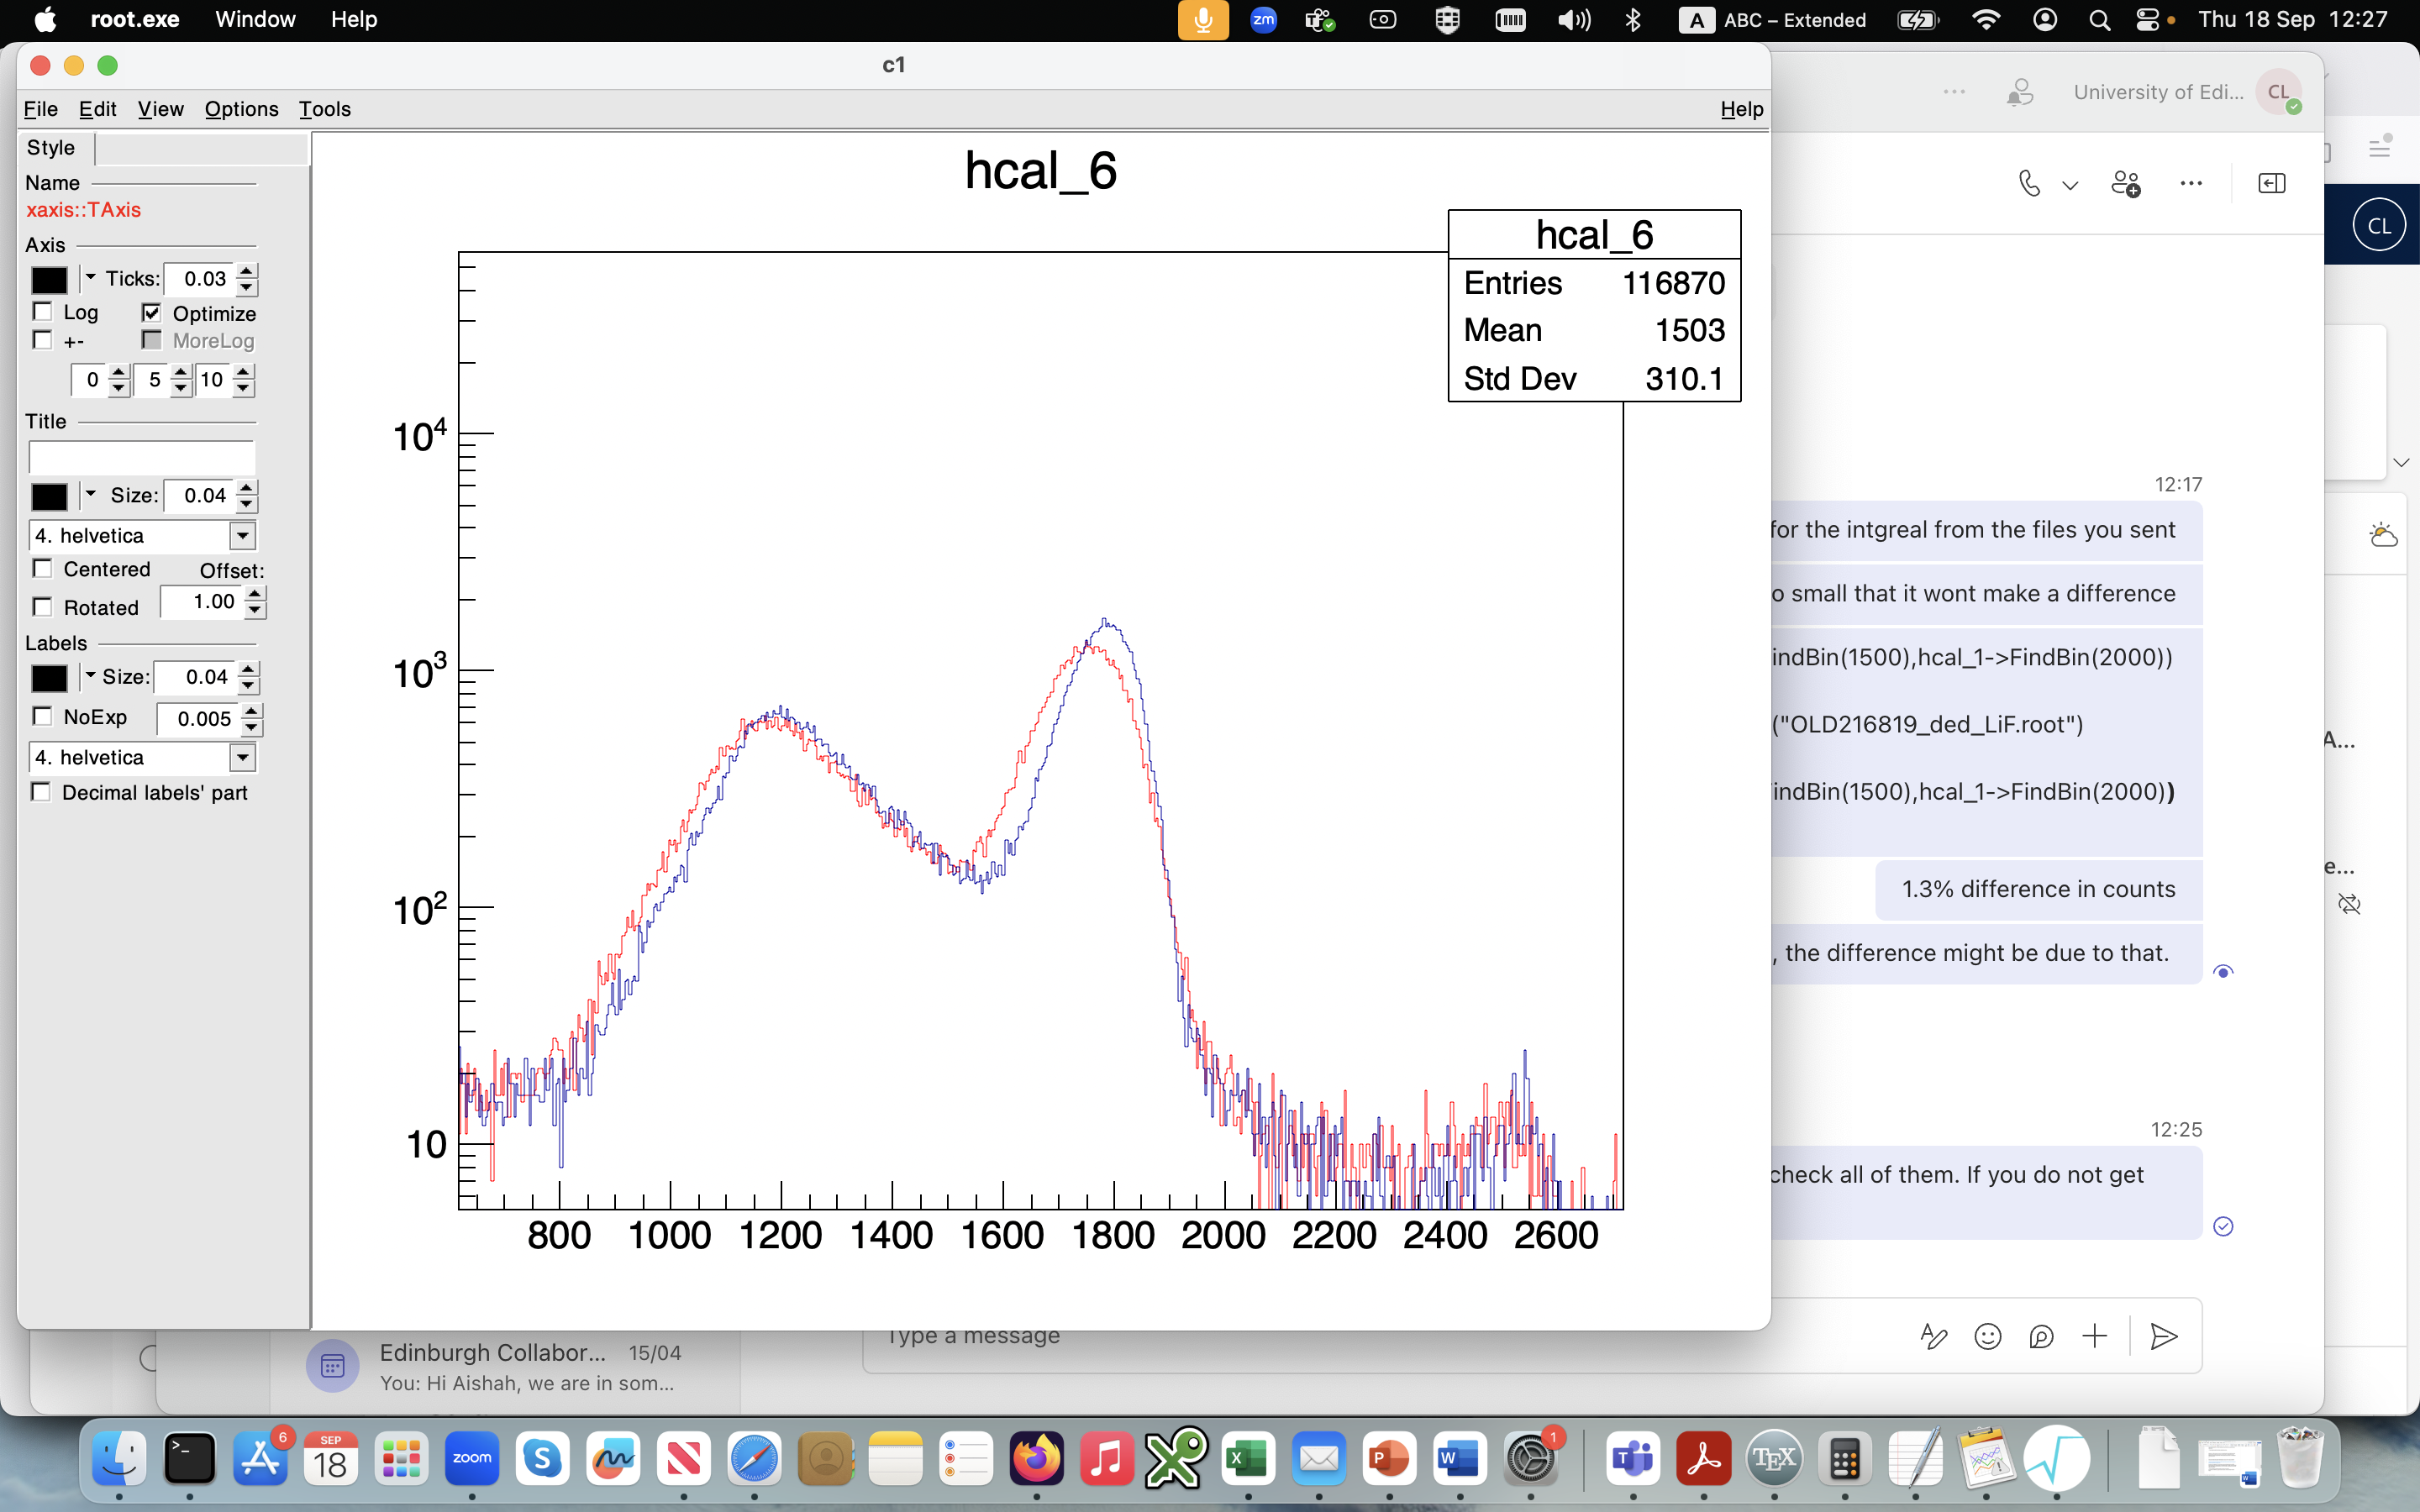Open the chat in a side pane icon
The image size is (2420, 1512).
tap(2273, 183)
